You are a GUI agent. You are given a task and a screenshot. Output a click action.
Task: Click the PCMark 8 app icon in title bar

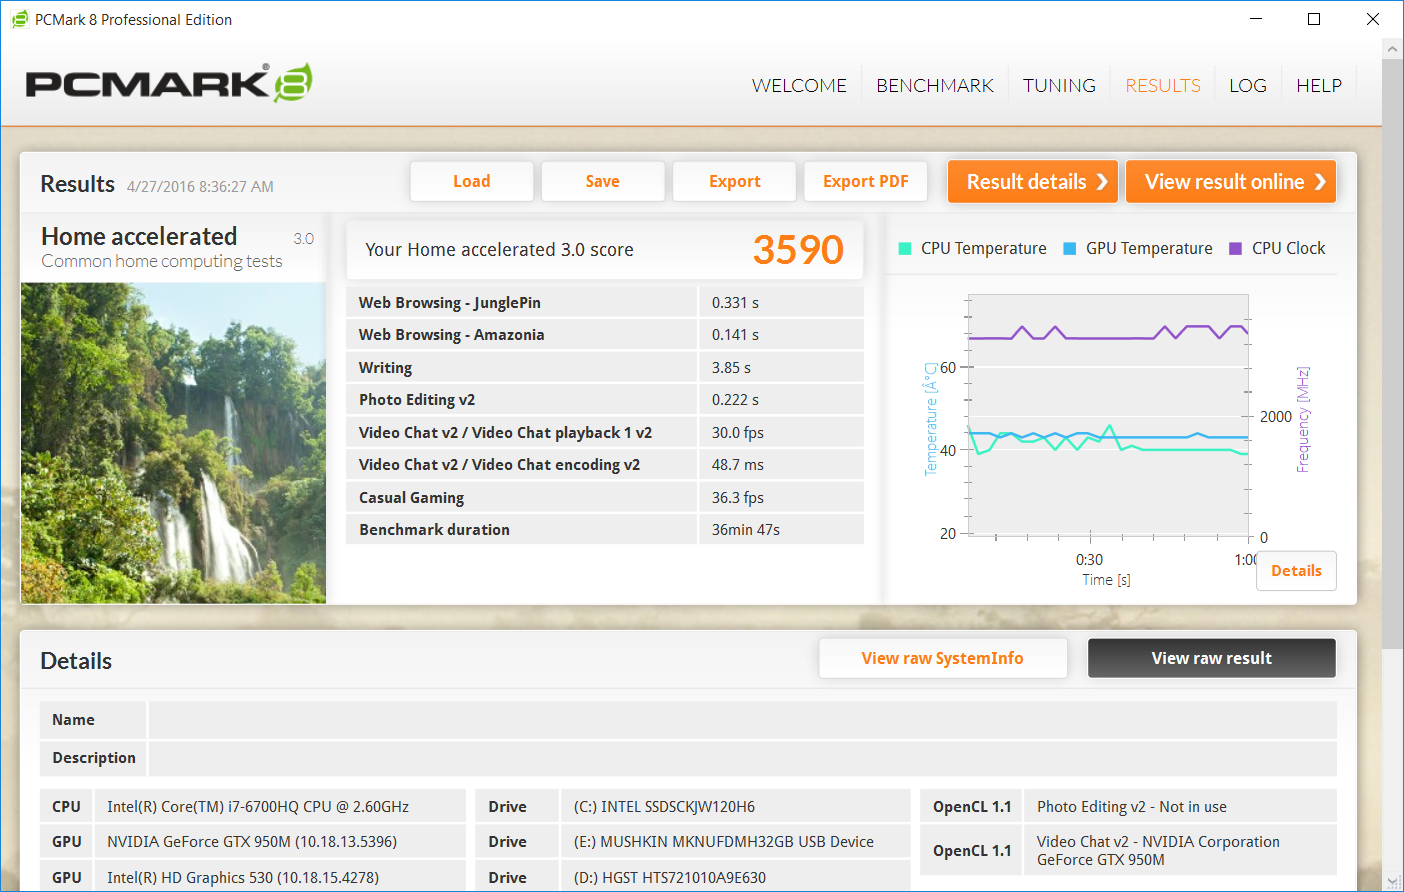pos(19,19)
